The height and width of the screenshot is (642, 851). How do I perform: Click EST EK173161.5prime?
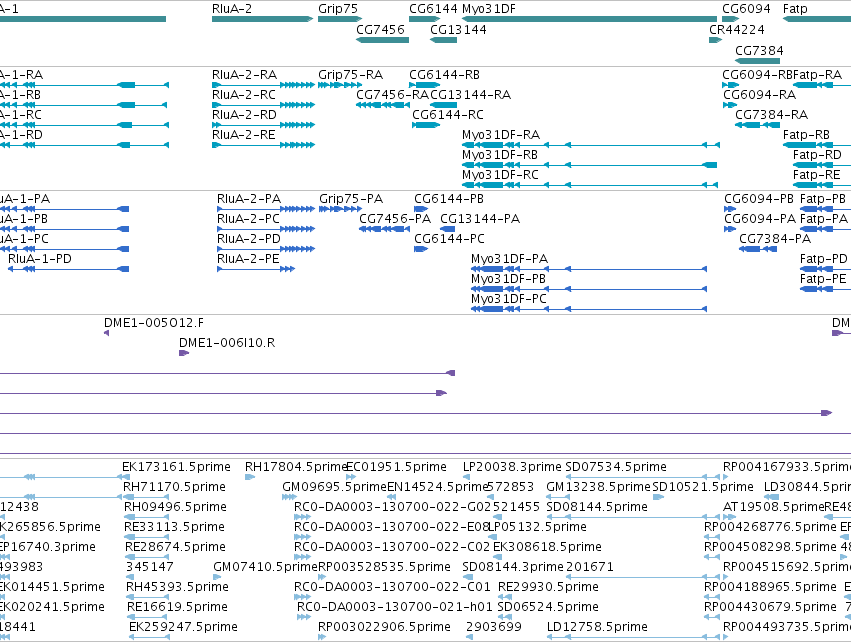176,467
